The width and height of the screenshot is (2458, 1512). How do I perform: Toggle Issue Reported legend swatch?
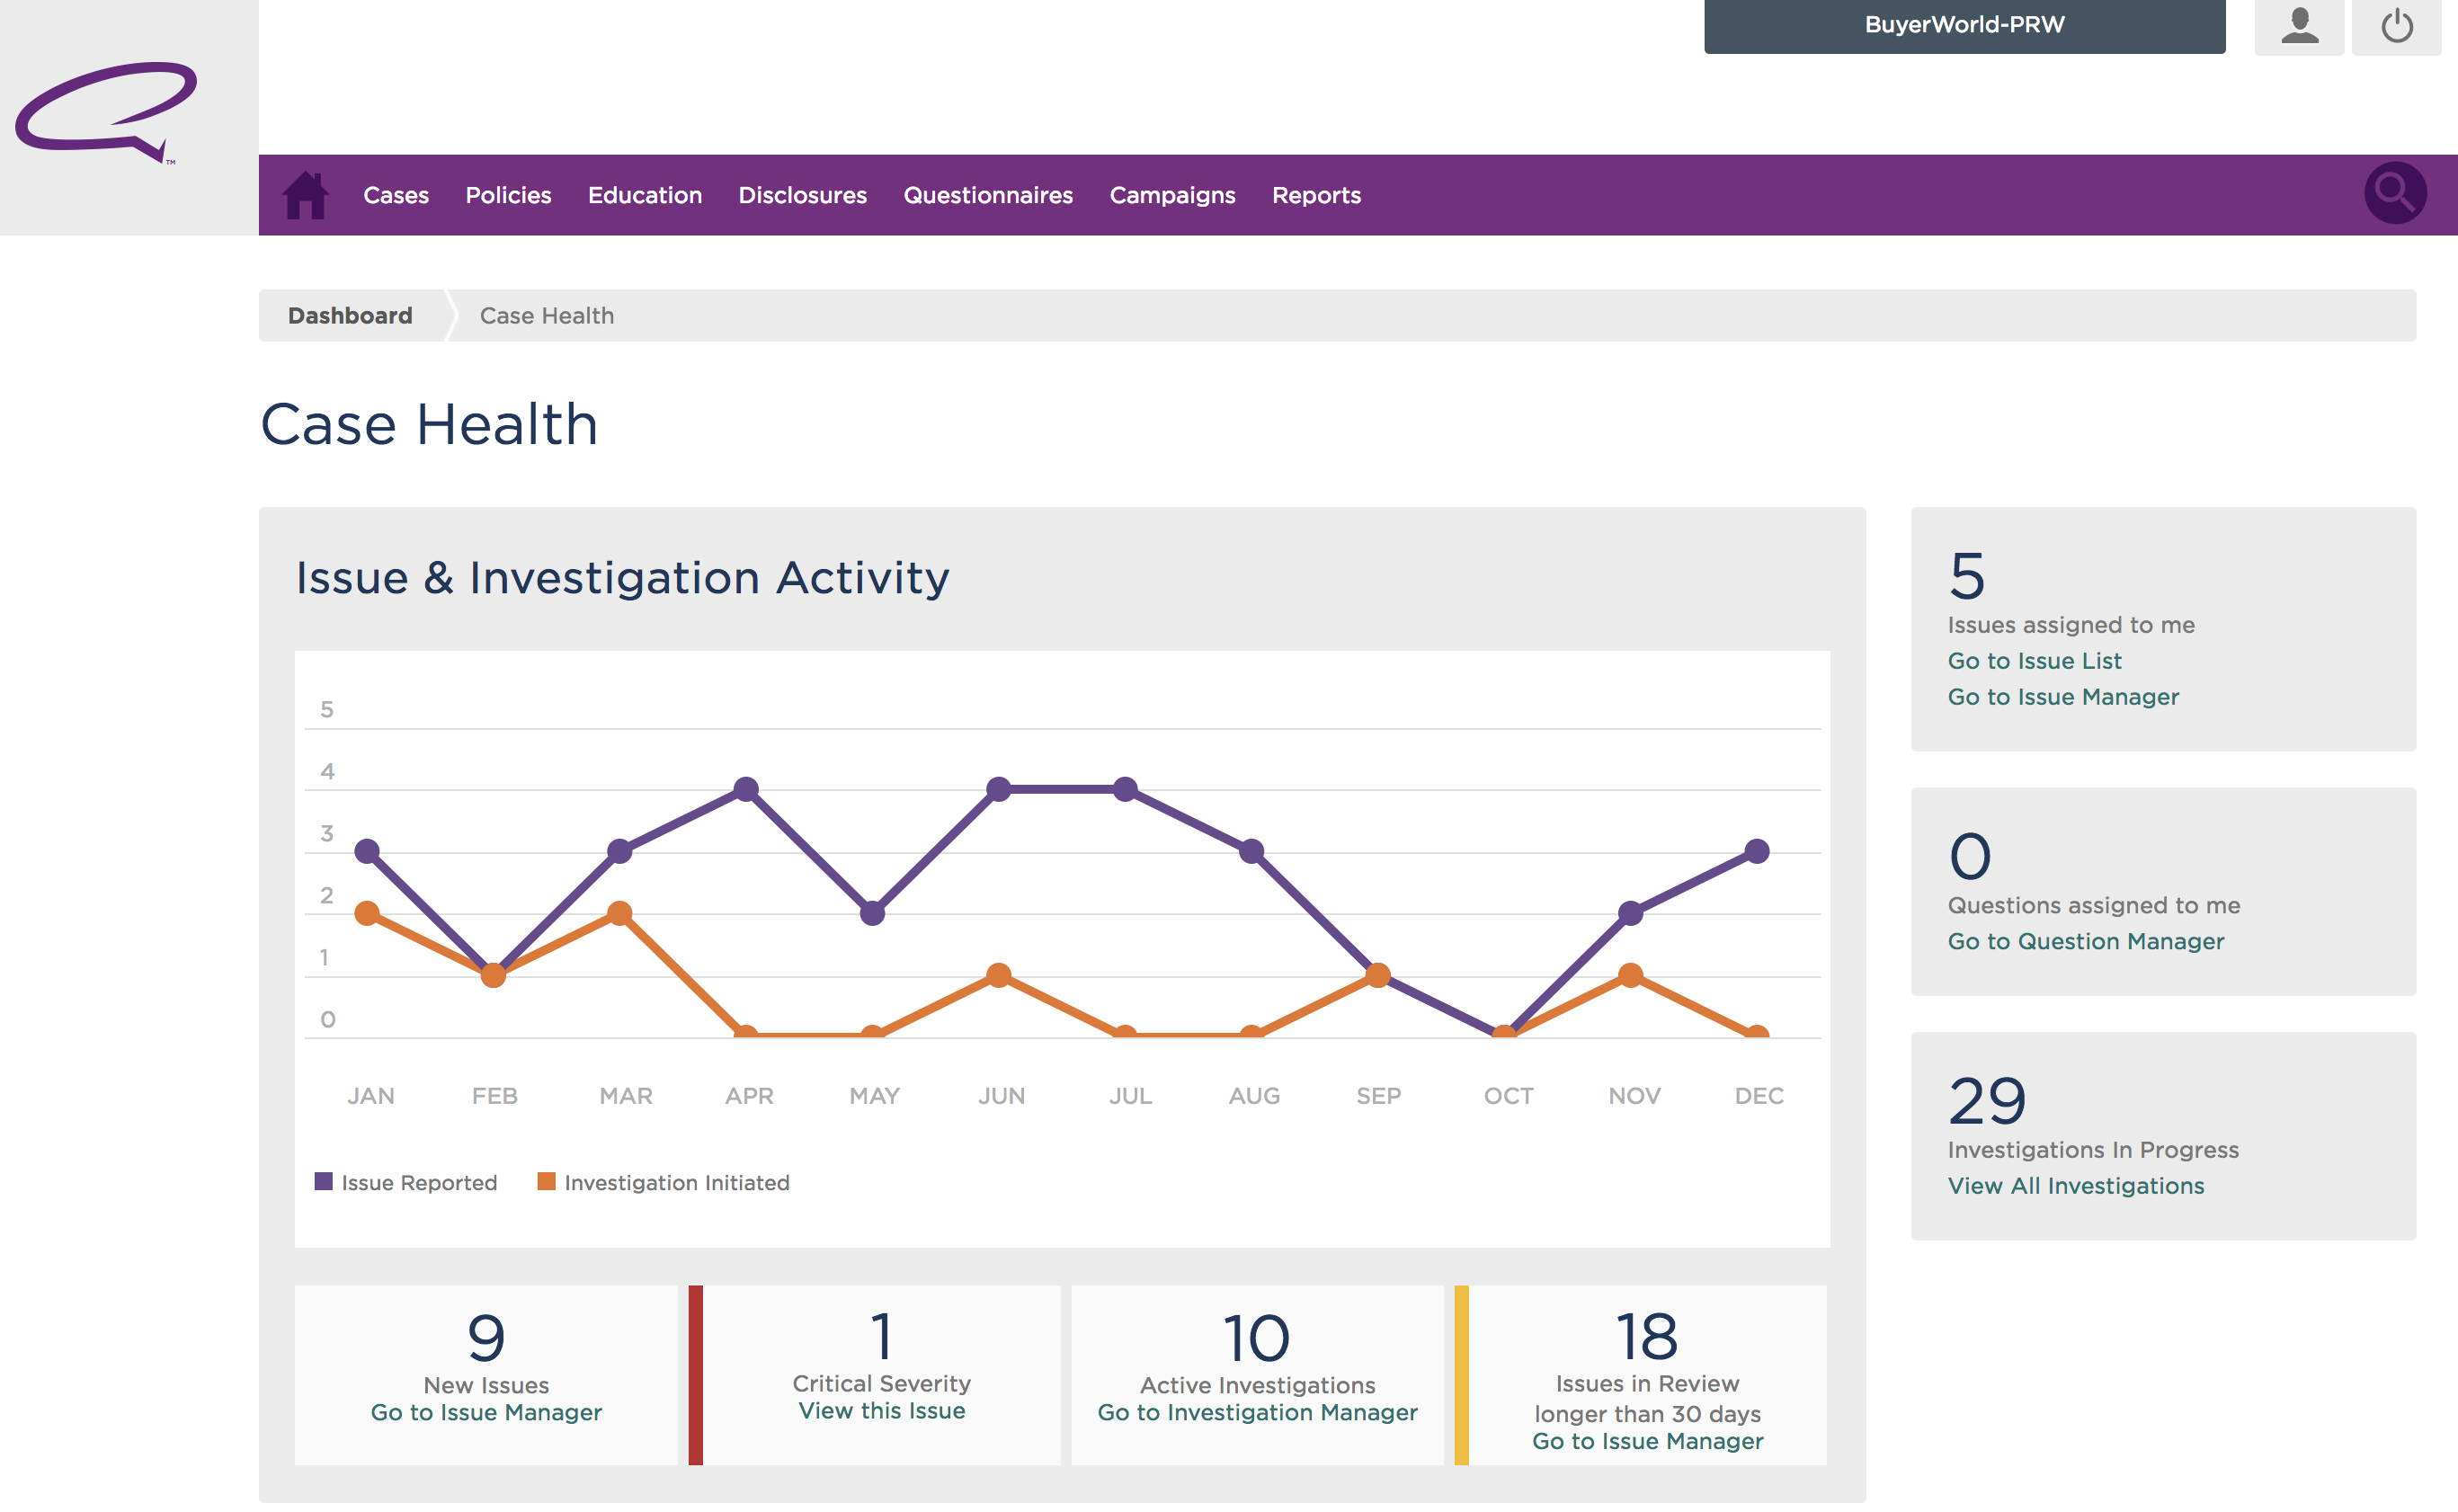[324, 1181]
